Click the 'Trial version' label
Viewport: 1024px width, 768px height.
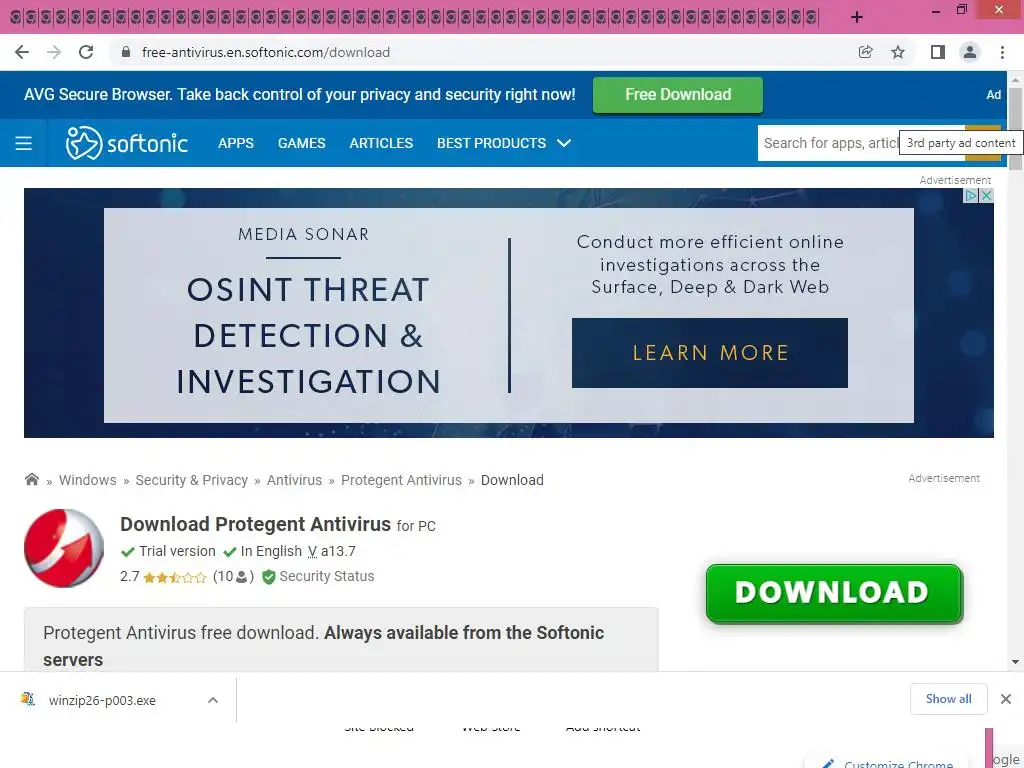[177, 551]
